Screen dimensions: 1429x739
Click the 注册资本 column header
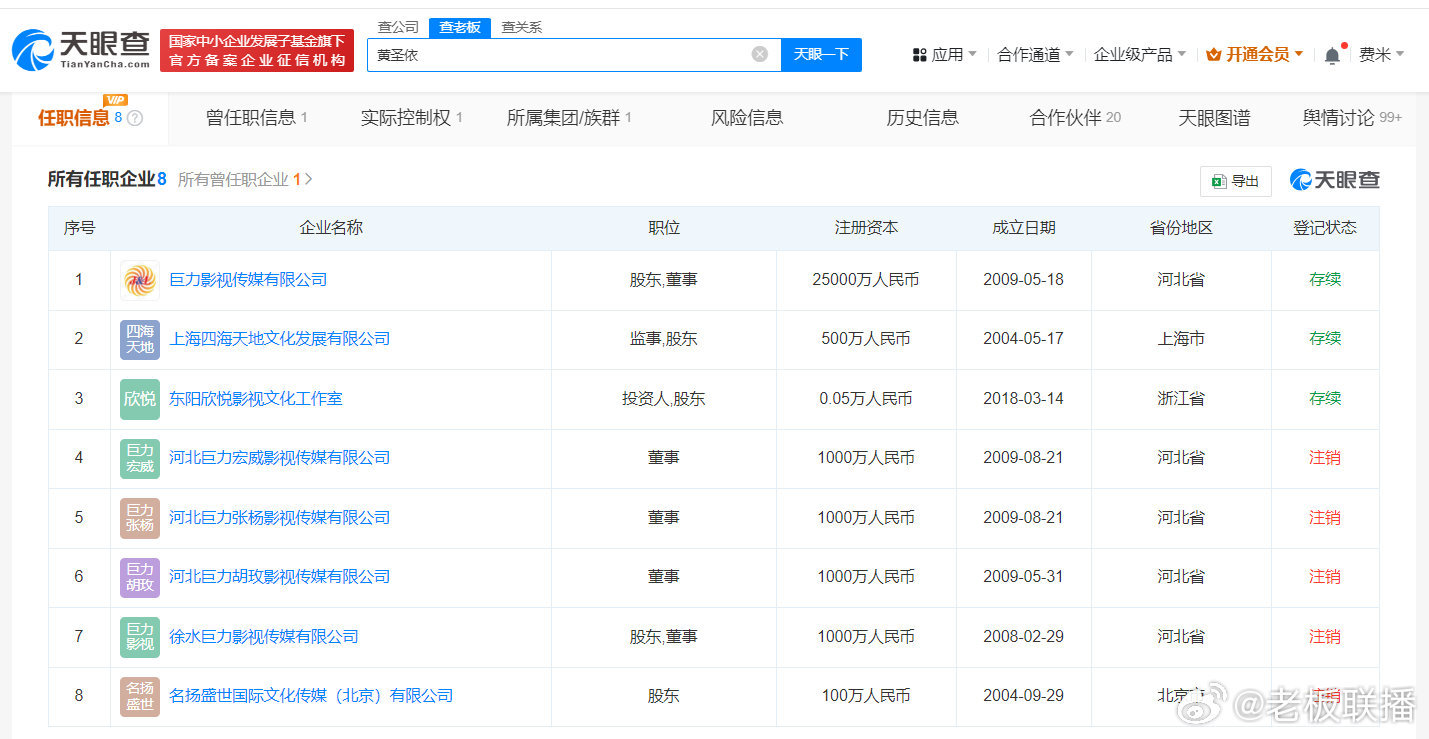click(867, 228)
